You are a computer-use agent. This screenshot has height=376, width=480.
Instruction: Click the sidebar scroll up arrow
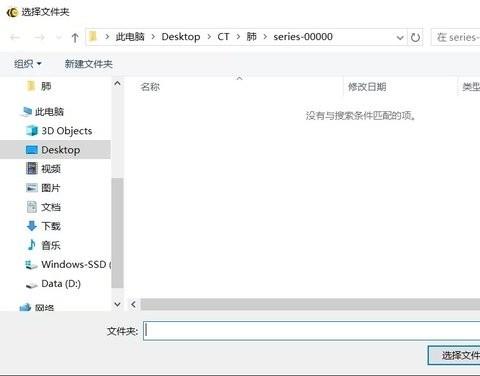[x=117, y=83]
